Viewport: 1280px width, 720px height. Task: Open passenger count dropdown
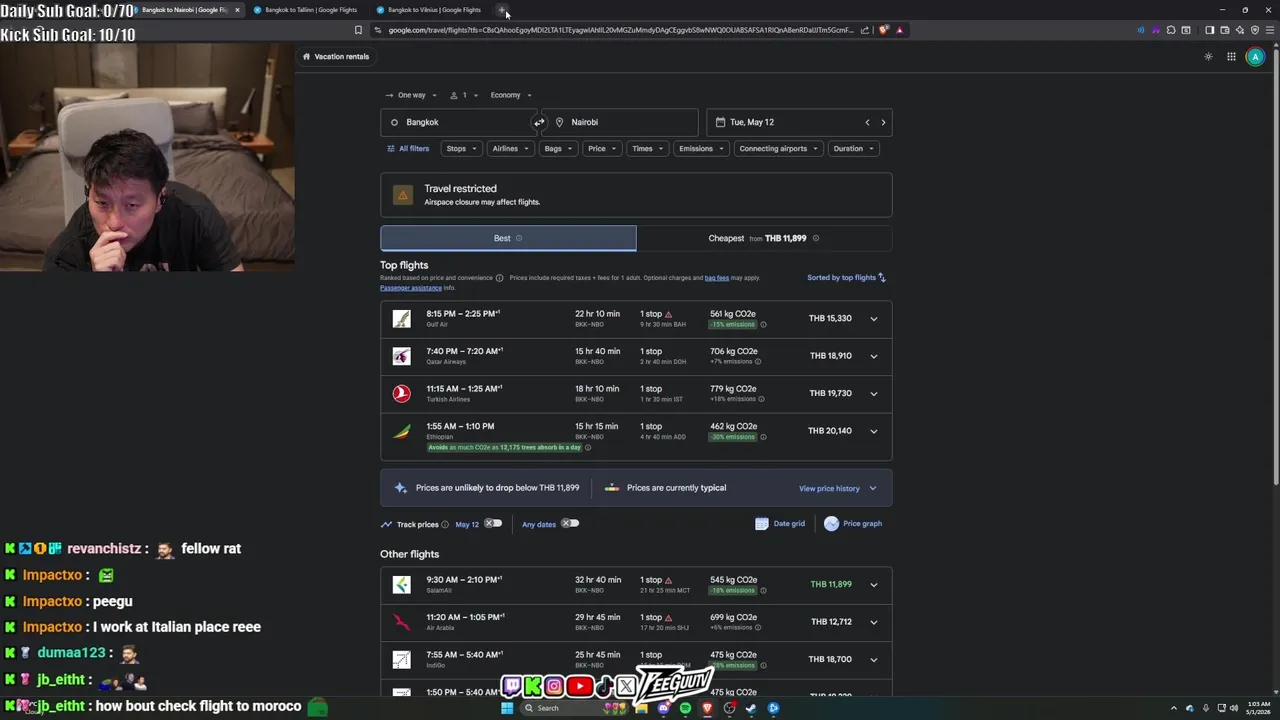pos(464,95)
